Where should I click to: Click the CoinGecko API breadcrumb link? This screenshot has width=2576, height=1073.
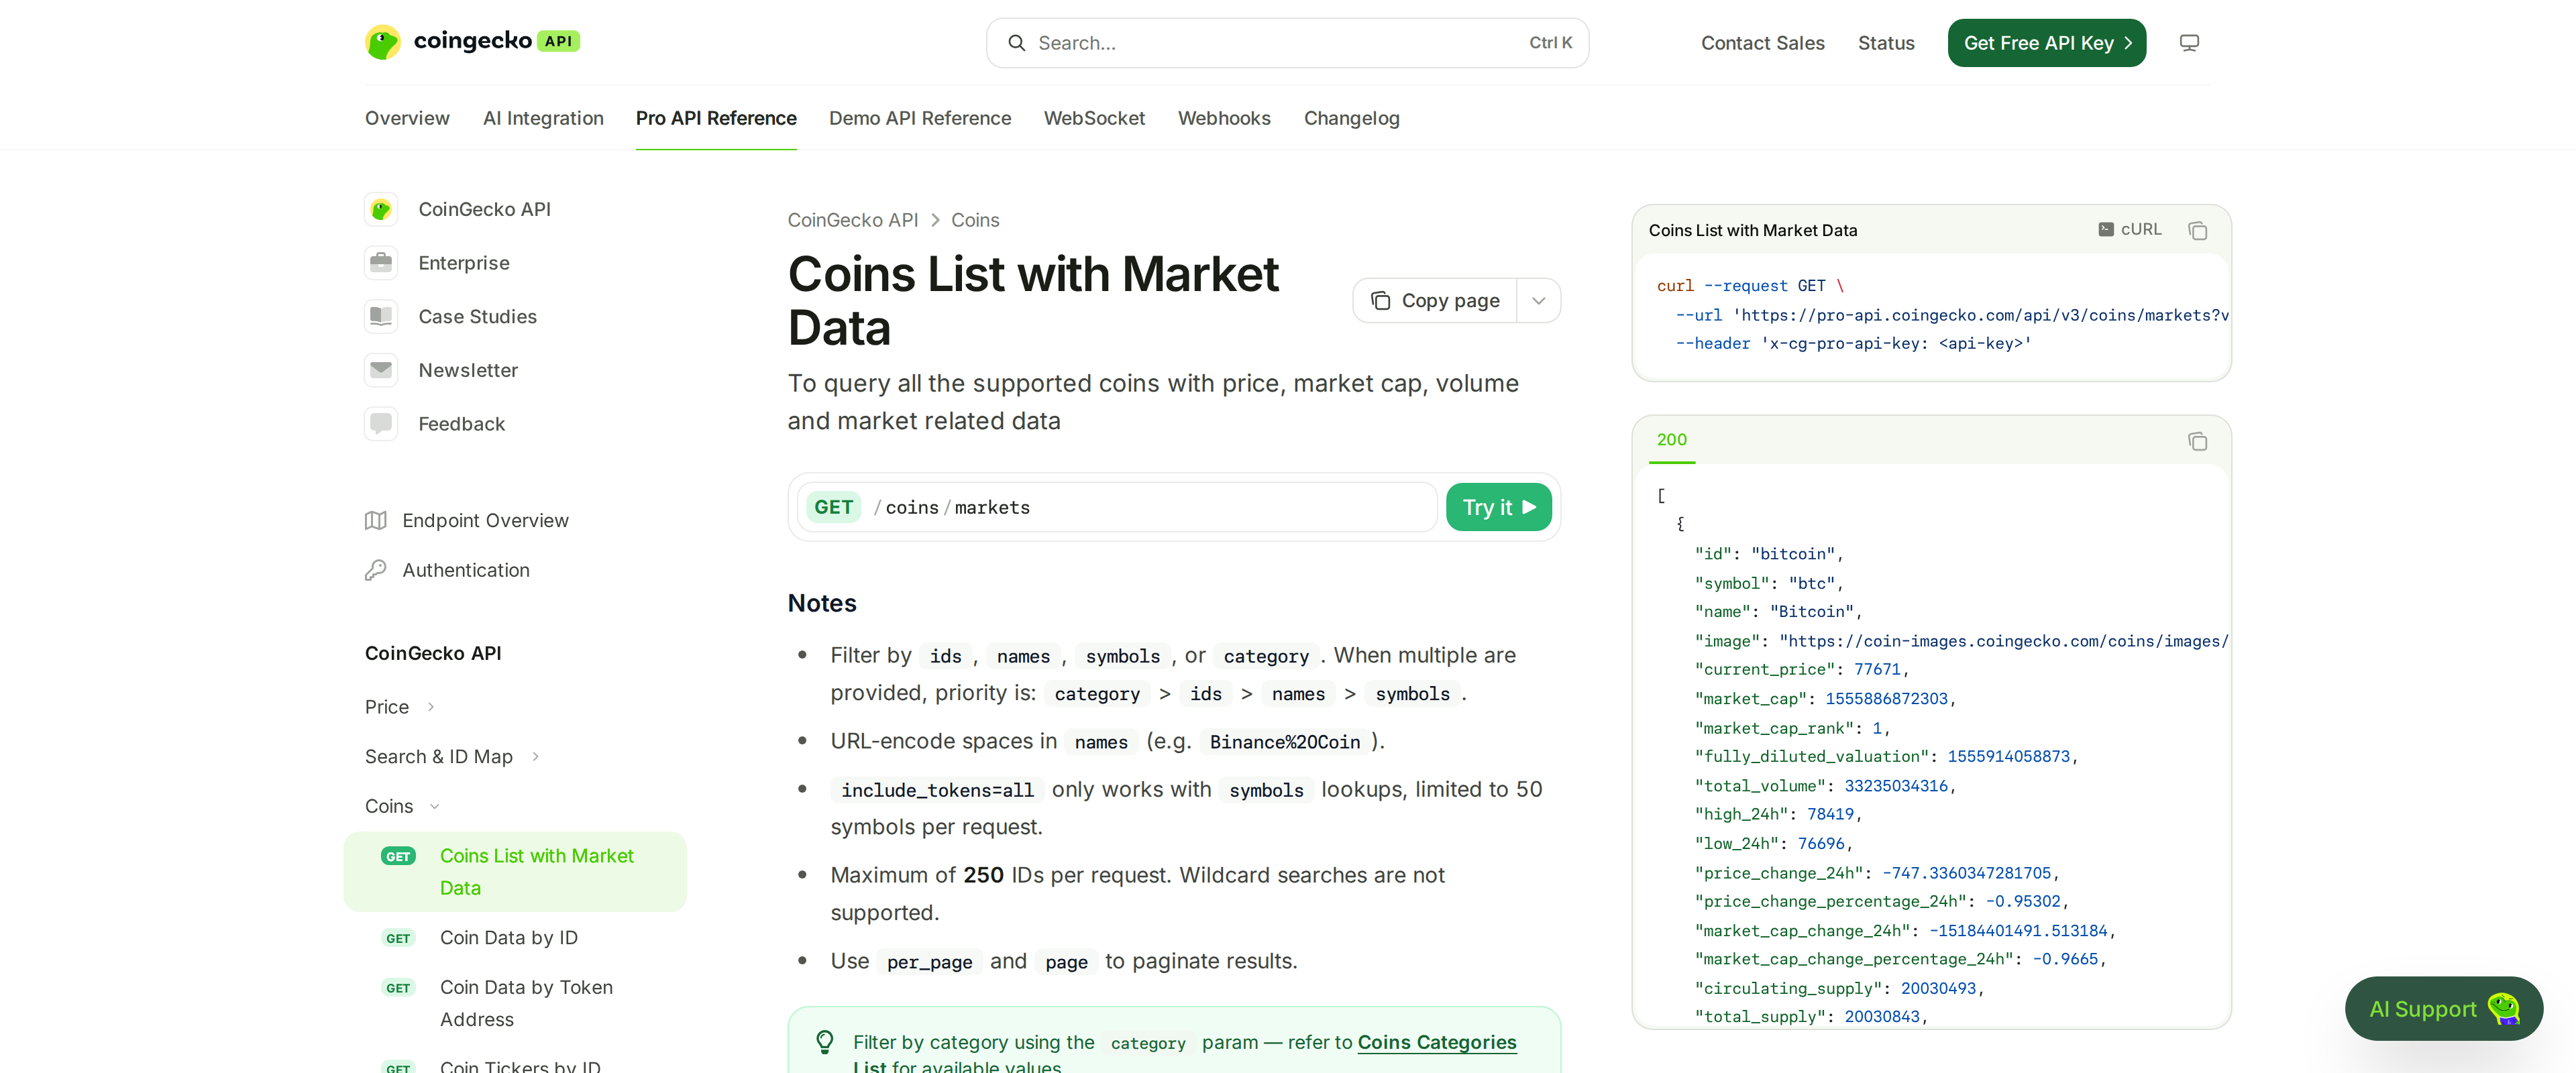click(x=852, y=220)
